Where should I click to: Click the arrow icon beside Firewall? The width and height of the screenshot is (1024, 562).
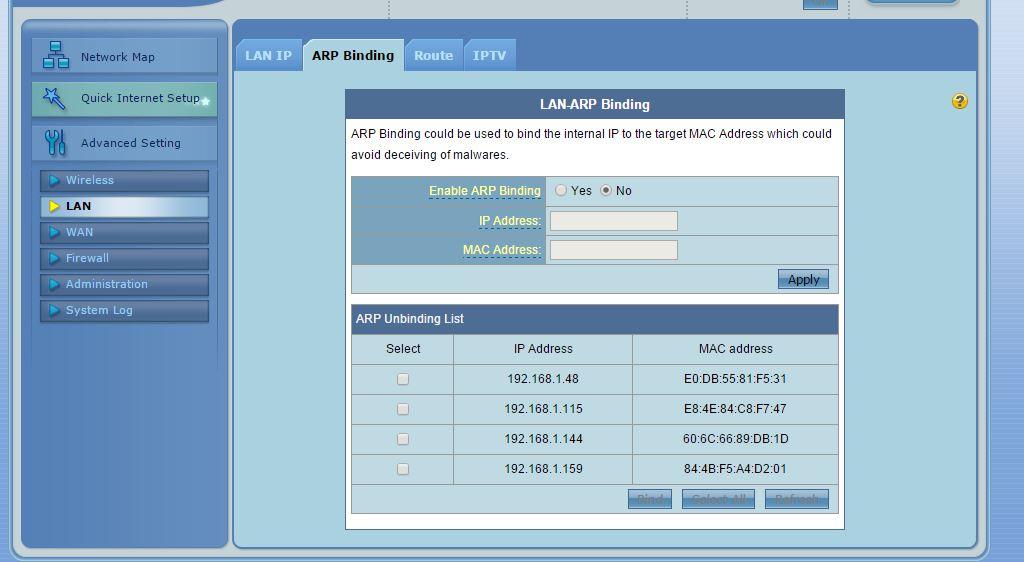(x=54, y=258)
